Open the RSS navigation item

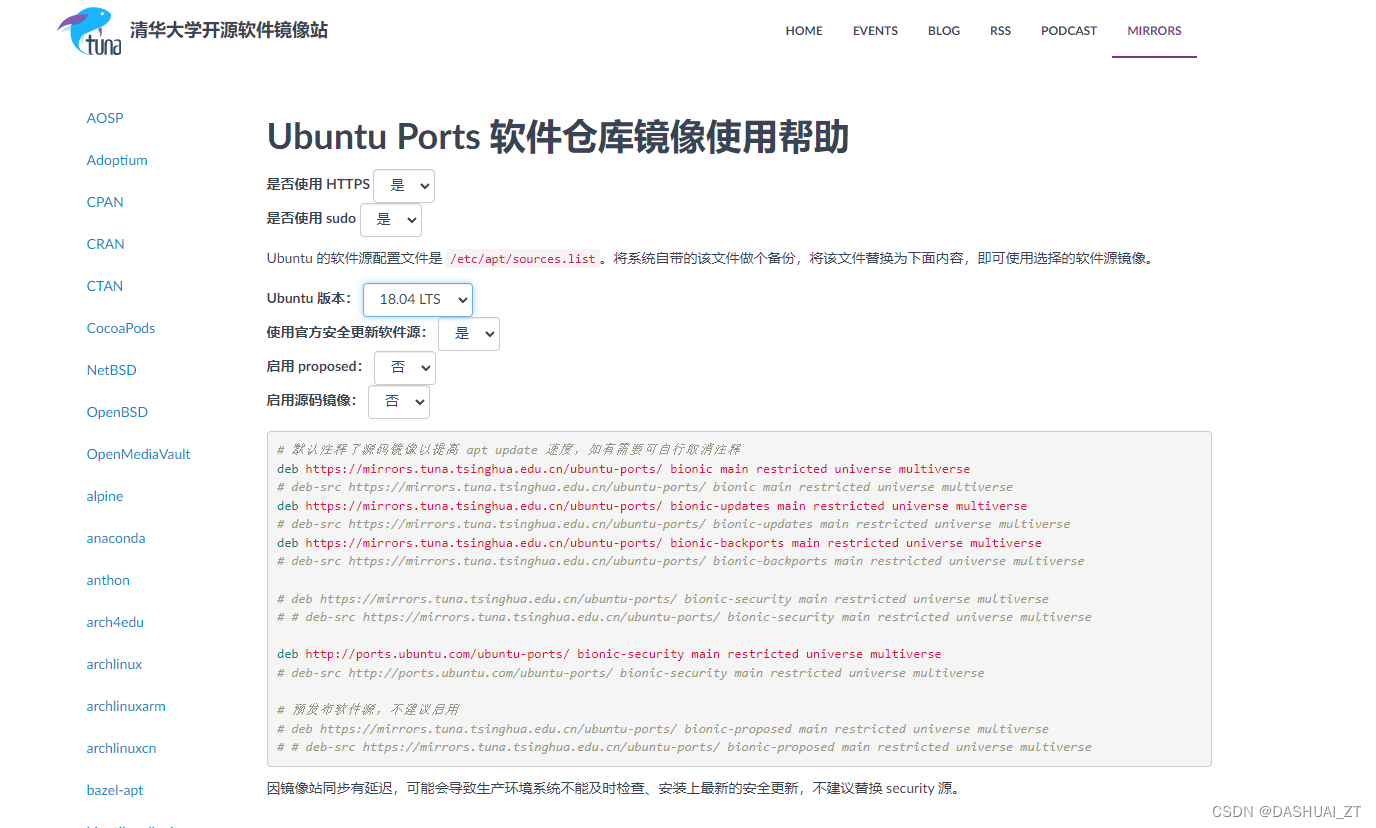click(x=1000, y=31)
